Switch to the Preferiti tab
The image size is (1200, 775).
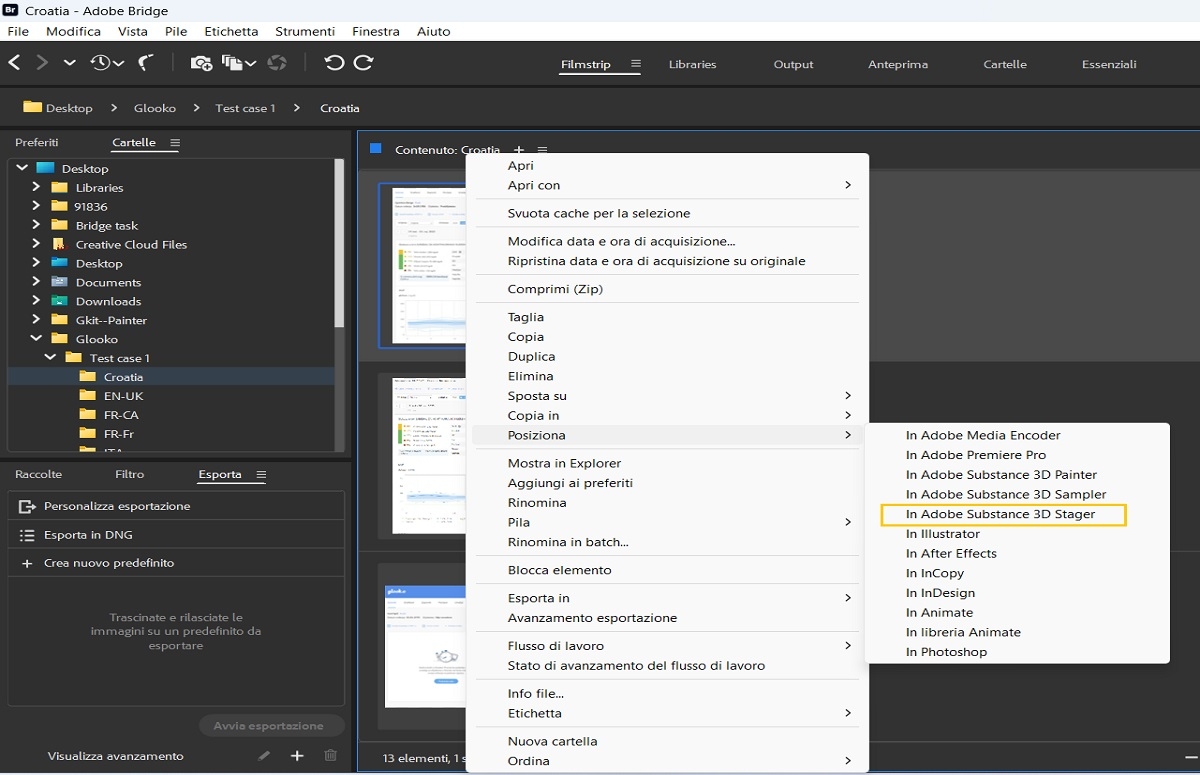click(x=37, y=142)
